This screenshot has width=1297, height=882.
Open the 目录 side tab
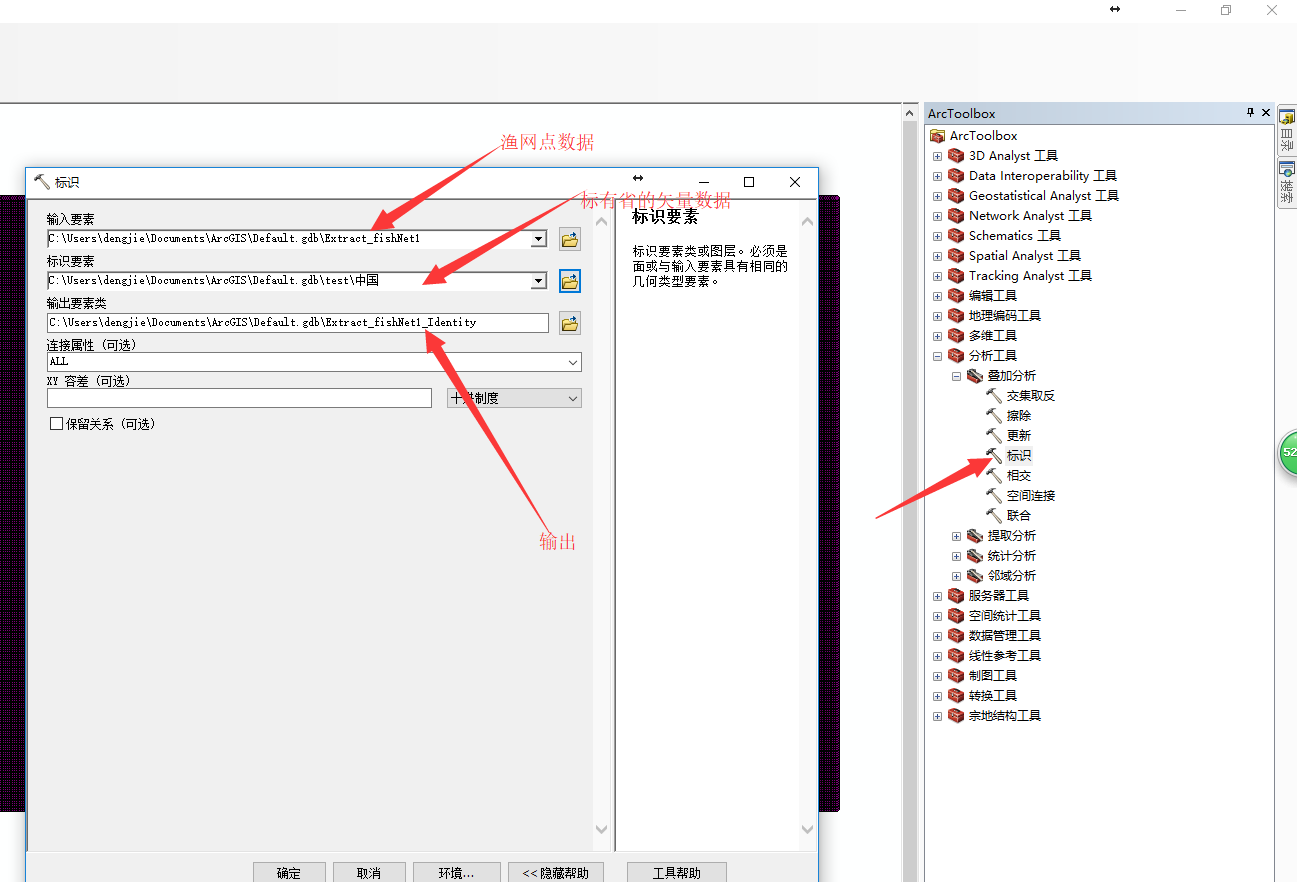[1287, 131]
